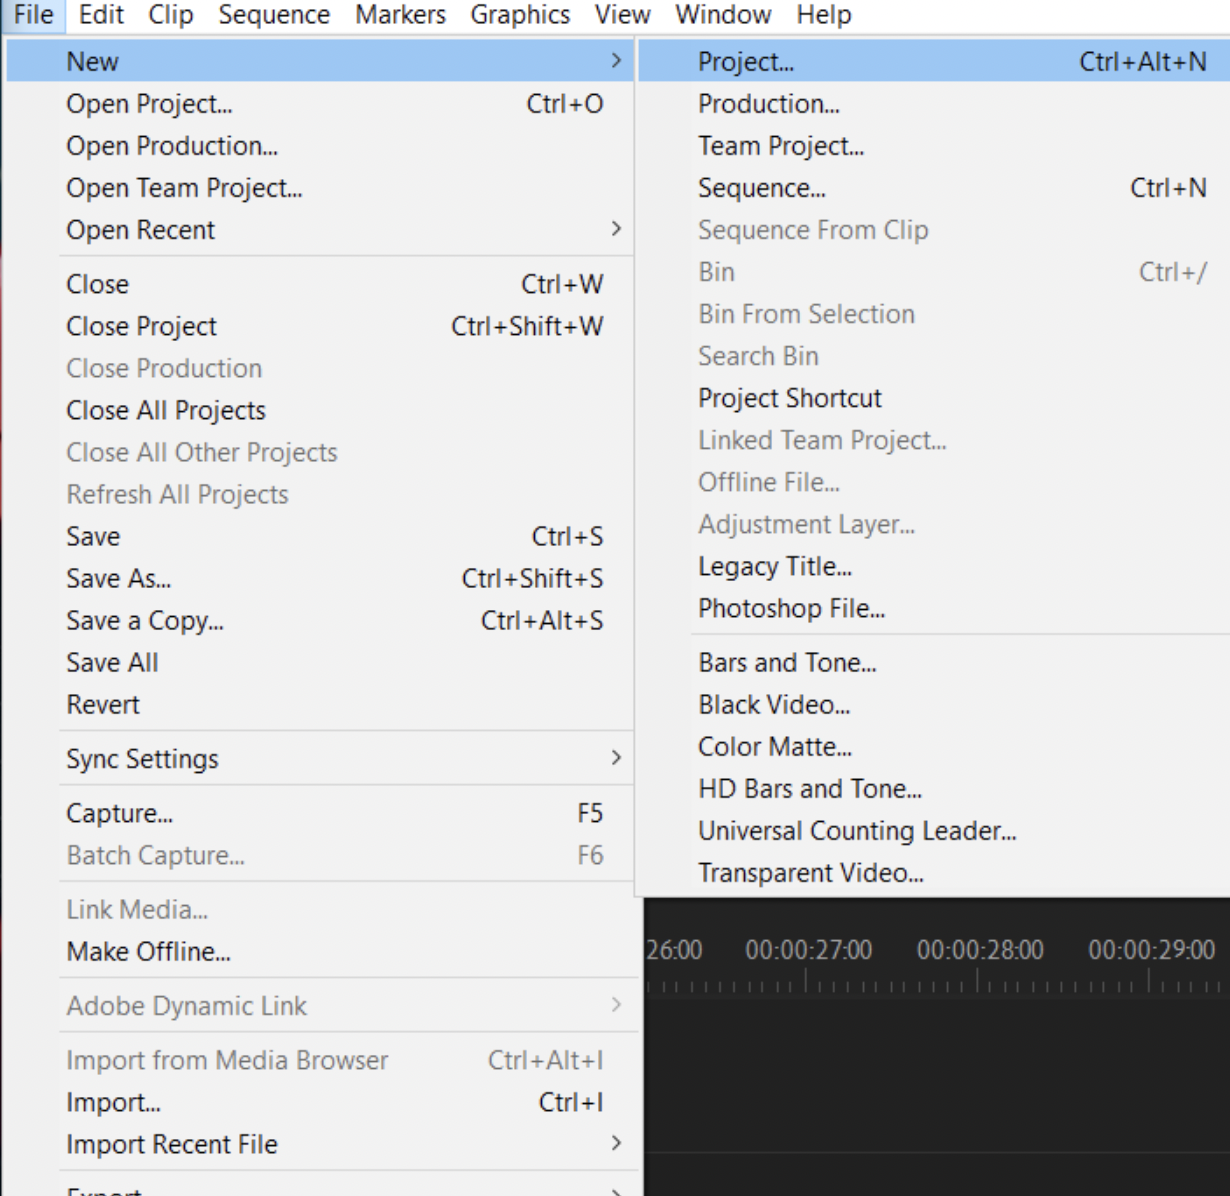Click Search Bin entry
This screenshot has width=1230, height=1196.
coord(934,356)
